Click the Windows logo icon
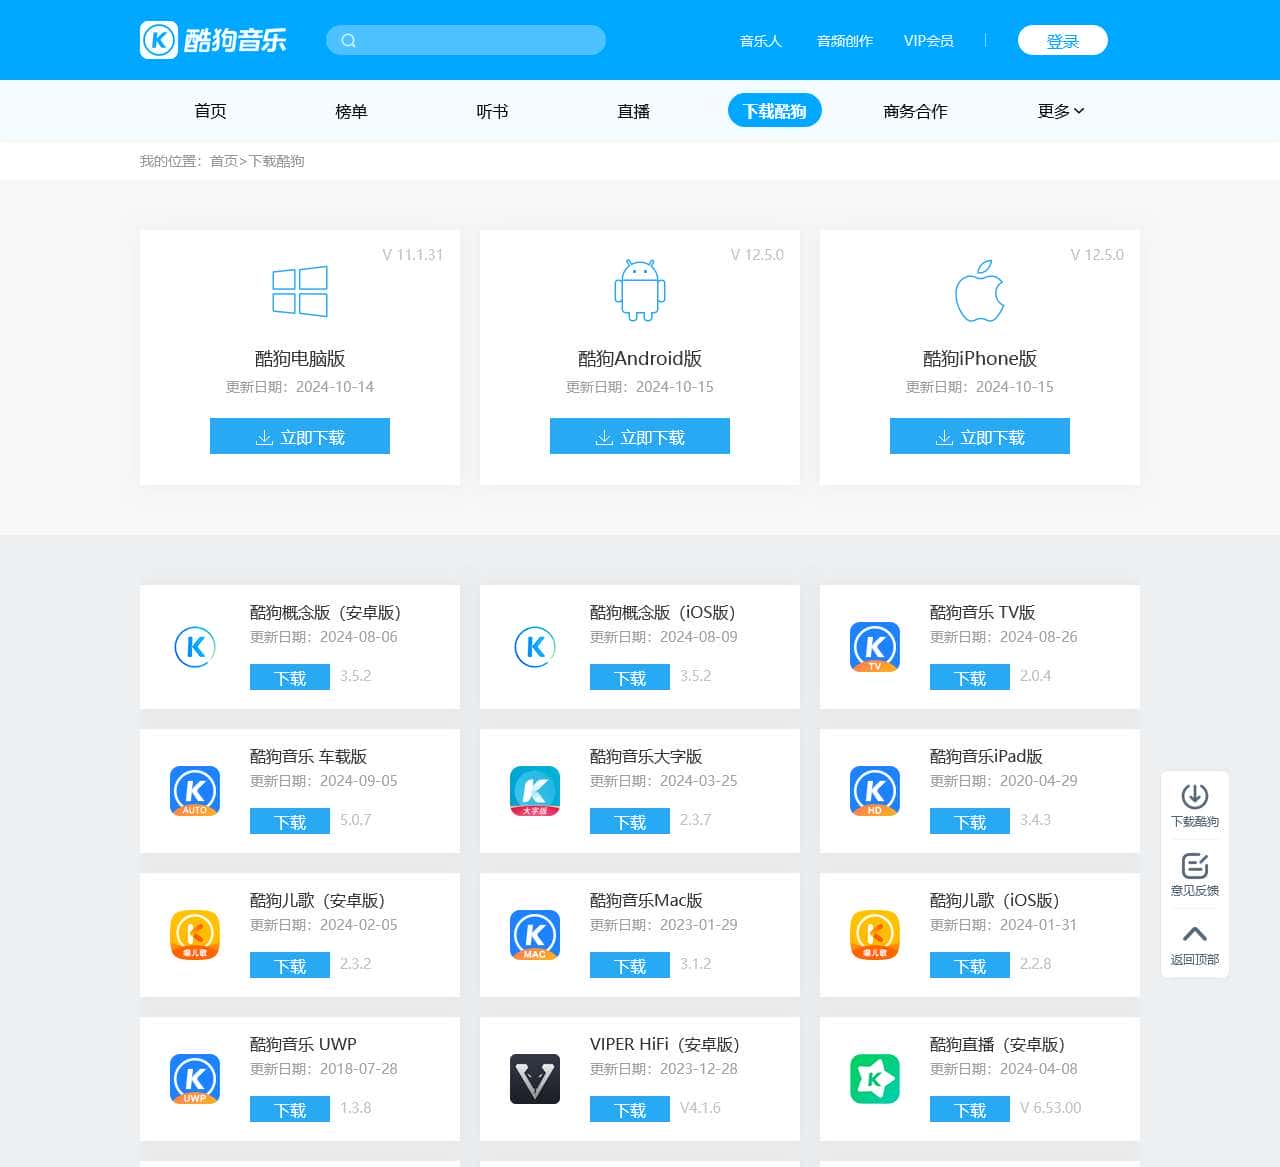1280x1167 pixels. coord(300,291)
